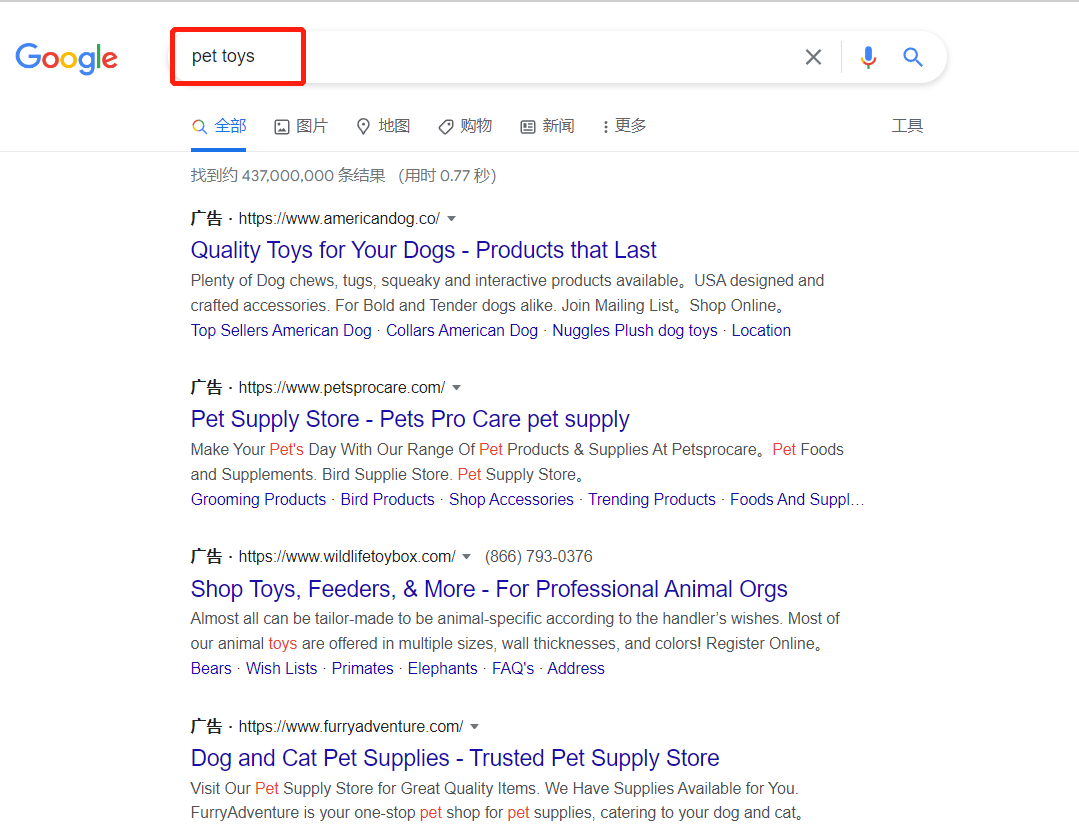Visit the 'Nuggles Plush dog toys' link
This screenshot has height=836, width=1079.
click(x=634, y=330)
